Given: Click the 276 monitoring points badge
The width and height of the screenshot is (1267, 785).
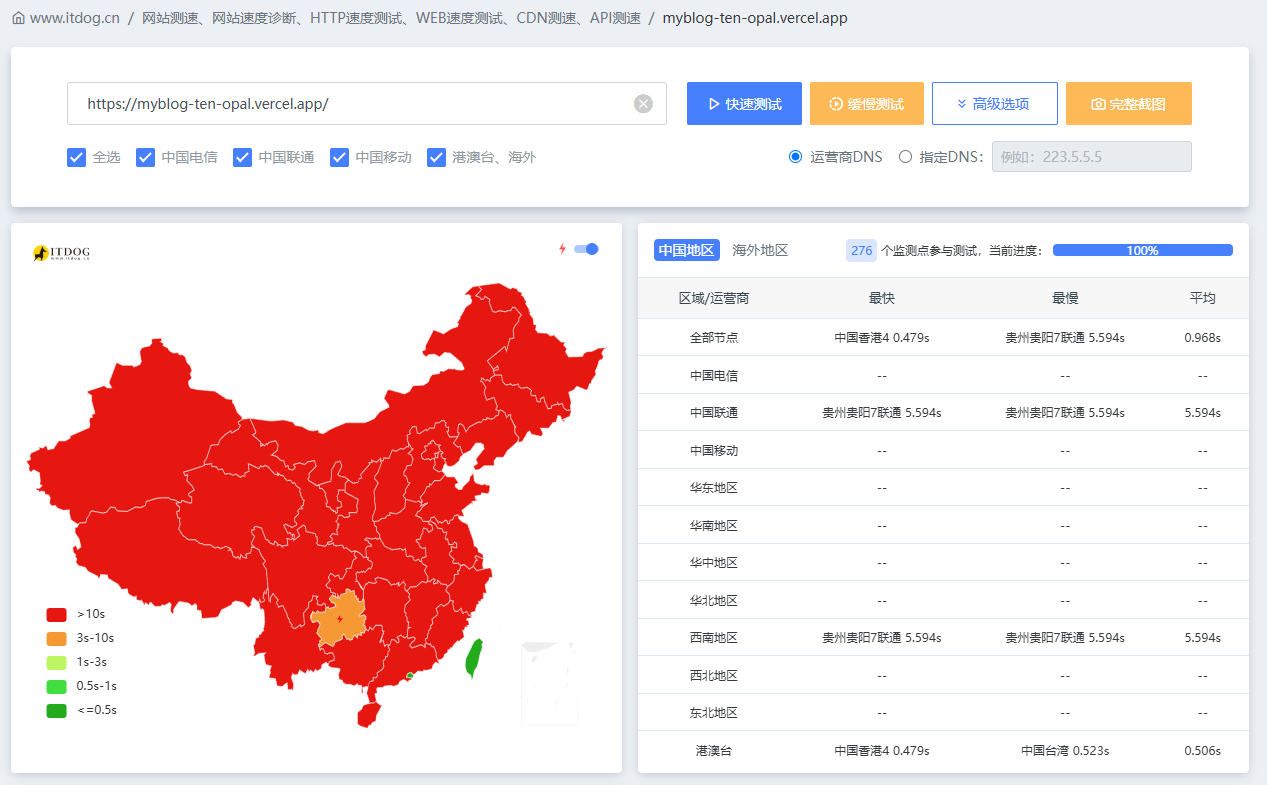Looking at the screenshot, I should tap(861, 250).
